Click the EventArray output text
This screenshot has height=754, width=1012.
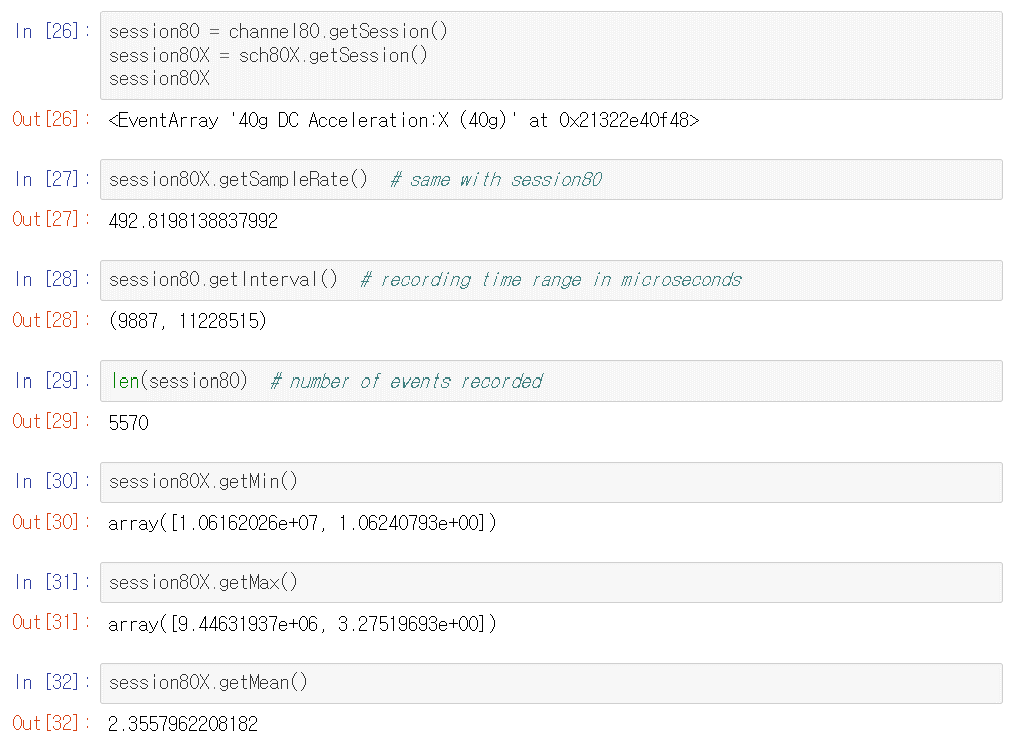coord(403,121)
